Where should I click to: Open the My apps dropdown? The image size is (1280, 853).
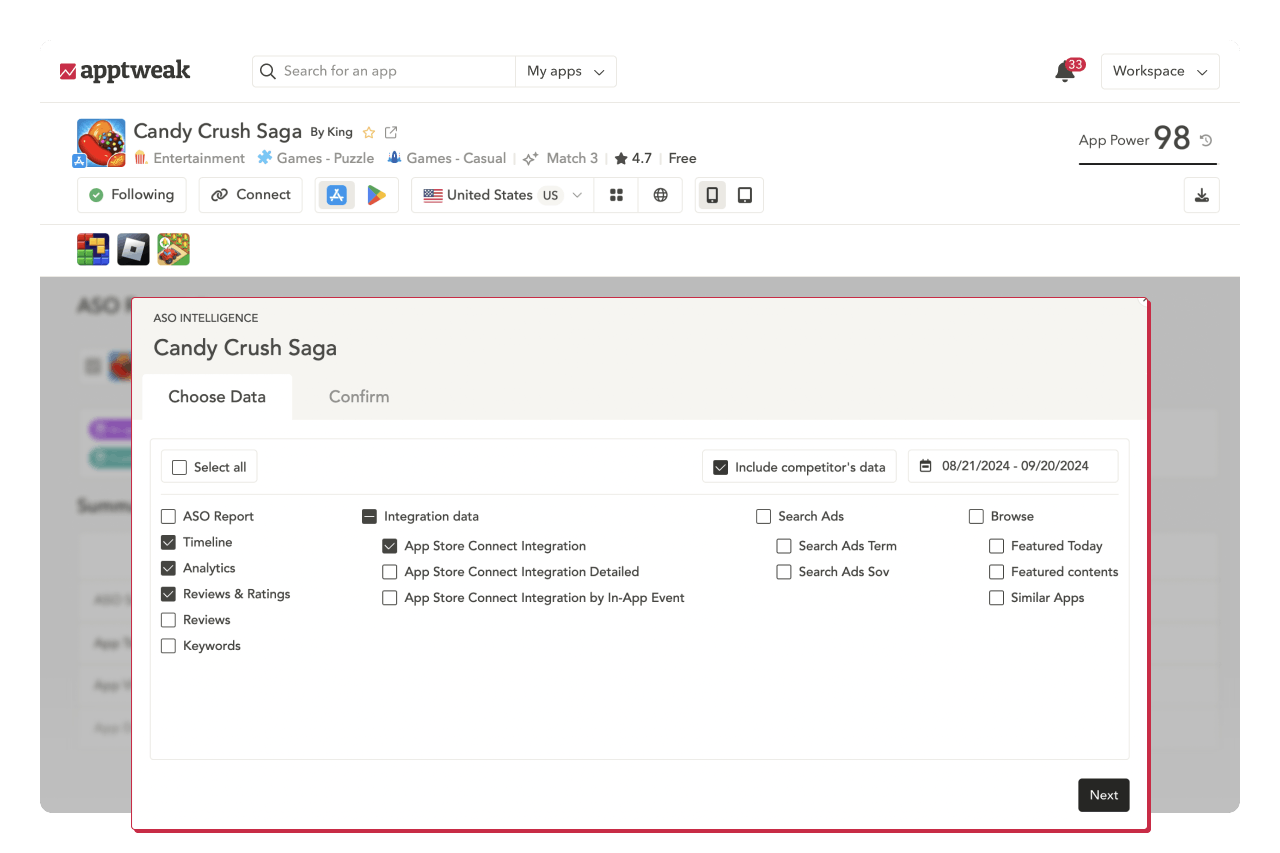coord(566,71)
